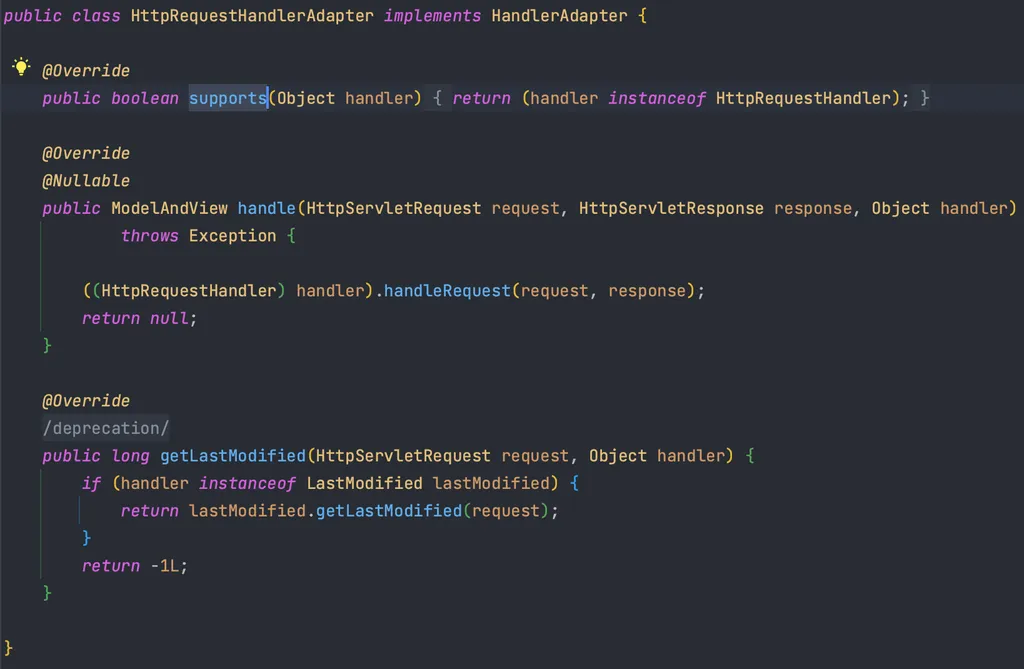Click the @Override annotation above getLastModified
The height and width of the screenshot is (669, 1024).
tap(86, 401)
